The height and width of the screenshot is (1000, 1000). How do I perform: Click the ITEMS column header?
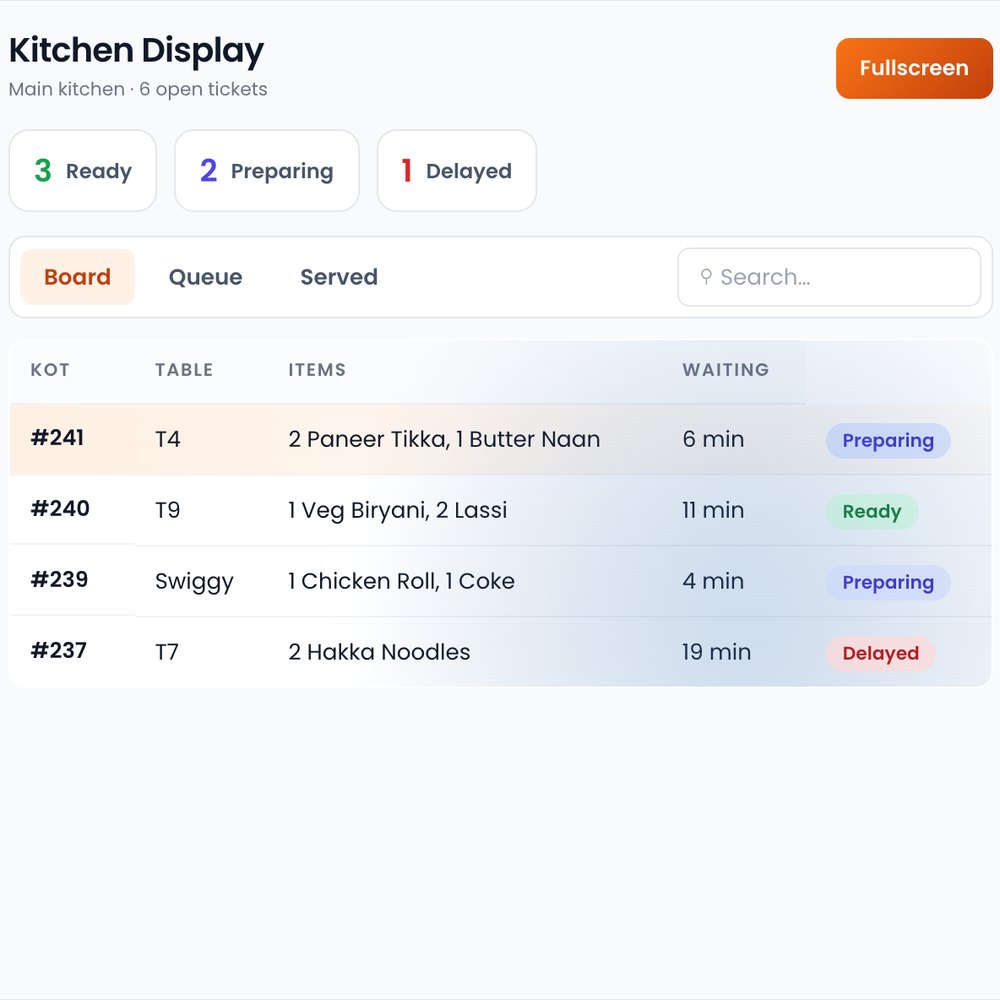click(317, 370)
